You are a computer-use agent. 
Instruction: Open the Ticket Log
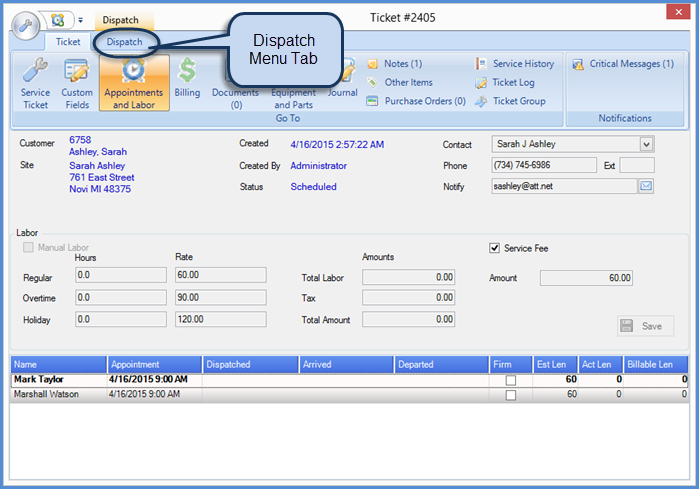click(505, 82)
